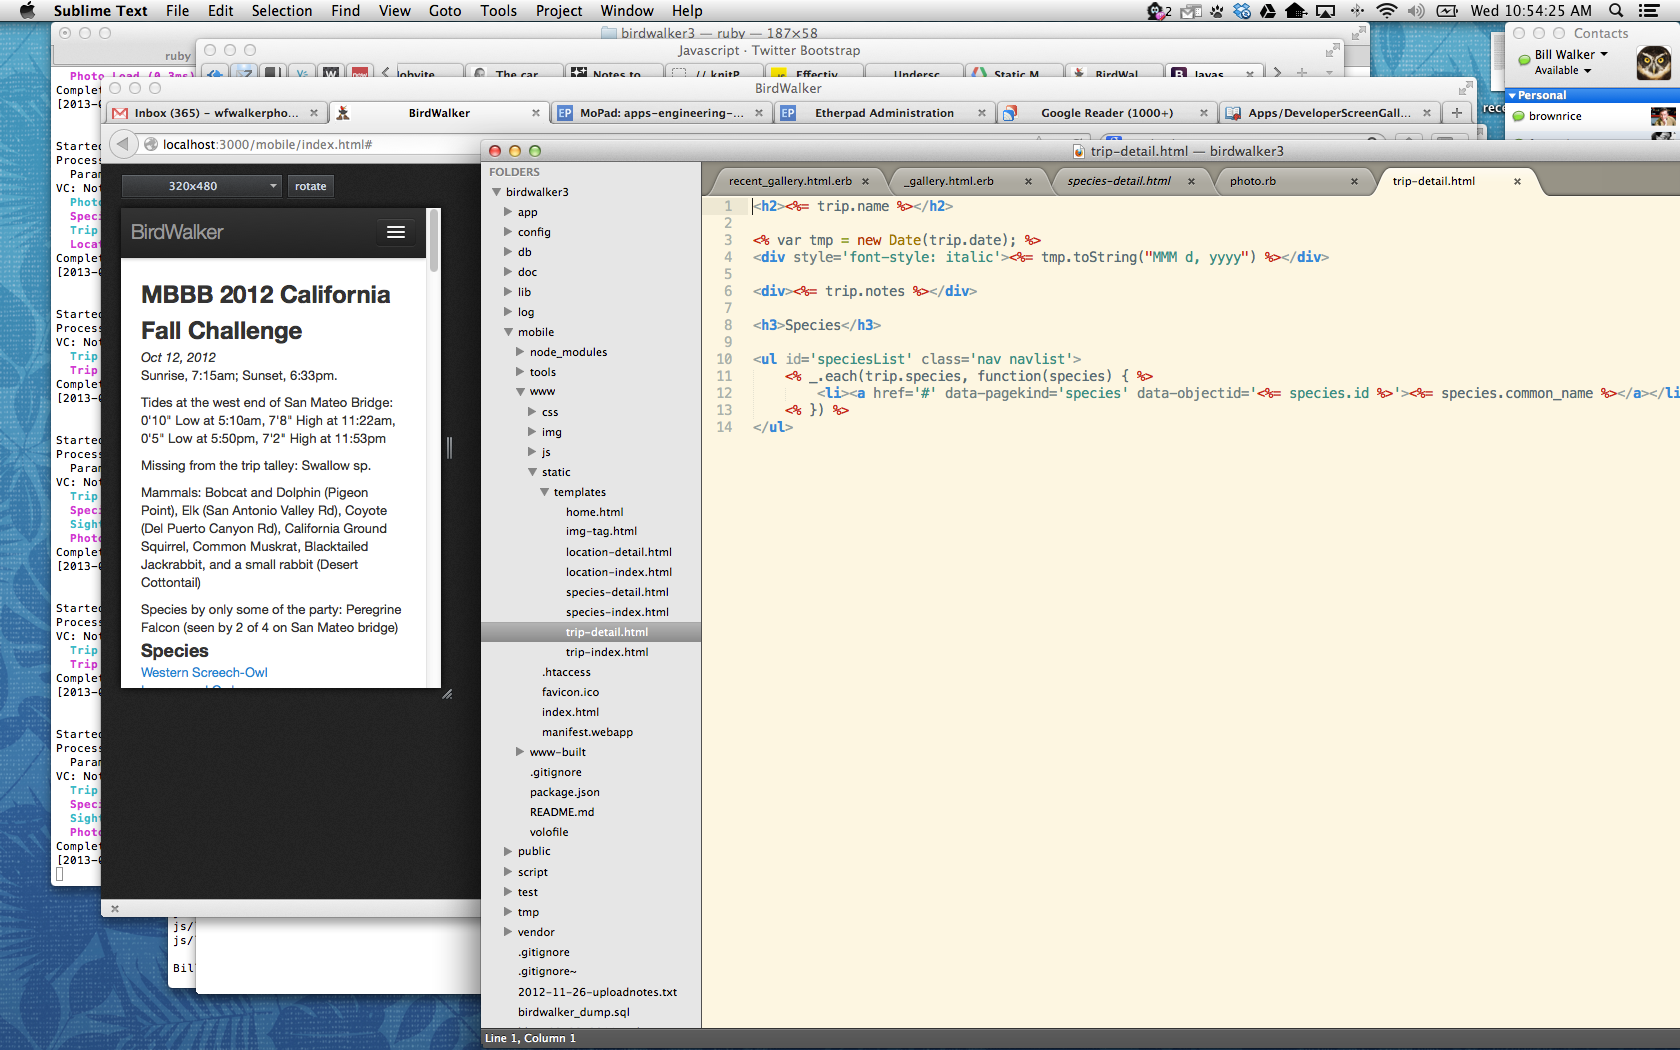Click the mobile preview vertical scrollbar

[x=434, y=241]
